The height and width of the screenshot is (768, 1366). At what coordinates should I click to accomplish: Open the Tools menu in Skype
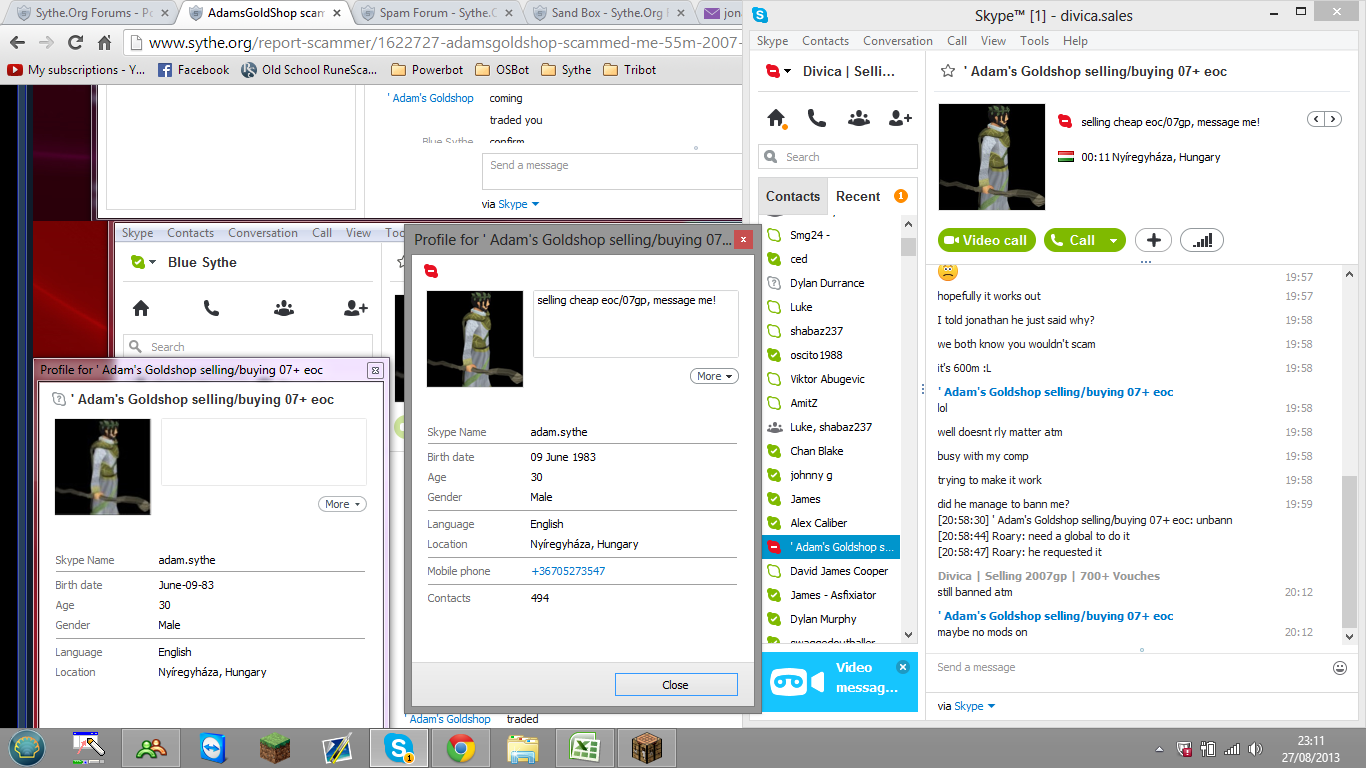coord(1034,41)
